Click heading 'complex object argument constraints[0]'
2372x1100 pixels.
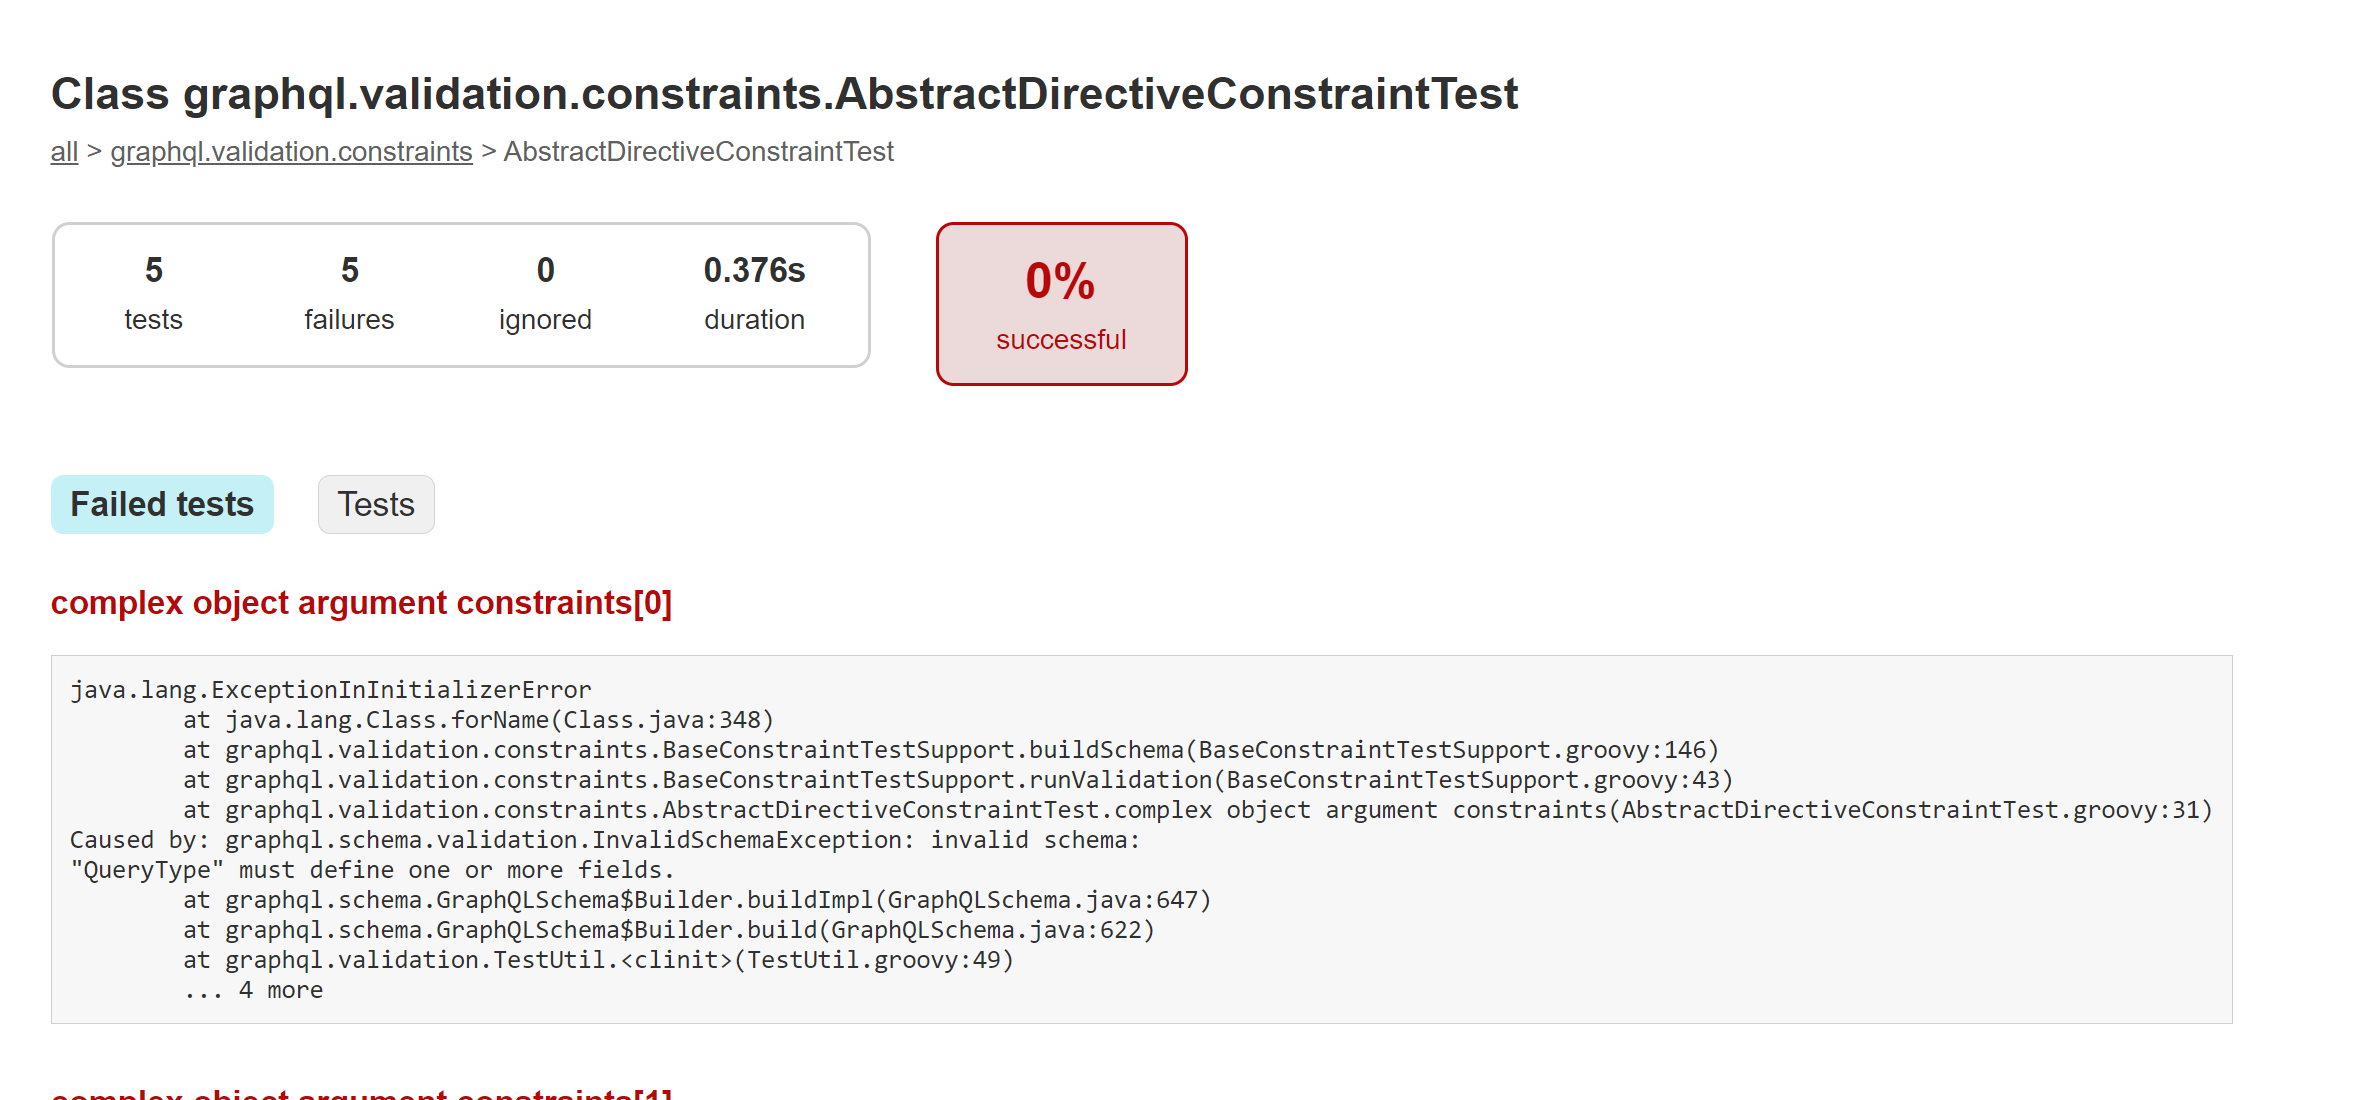point(361,603)
